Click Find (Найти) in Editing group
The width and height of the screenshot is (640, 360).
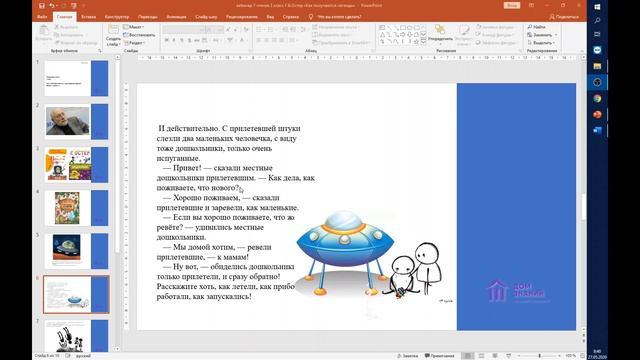[x=536, y=27]
